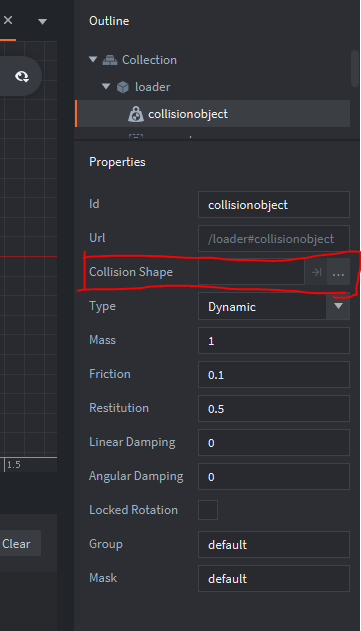Open the Collision Shape browse ellipsis button
361x631 pixels.
[338, 272]
